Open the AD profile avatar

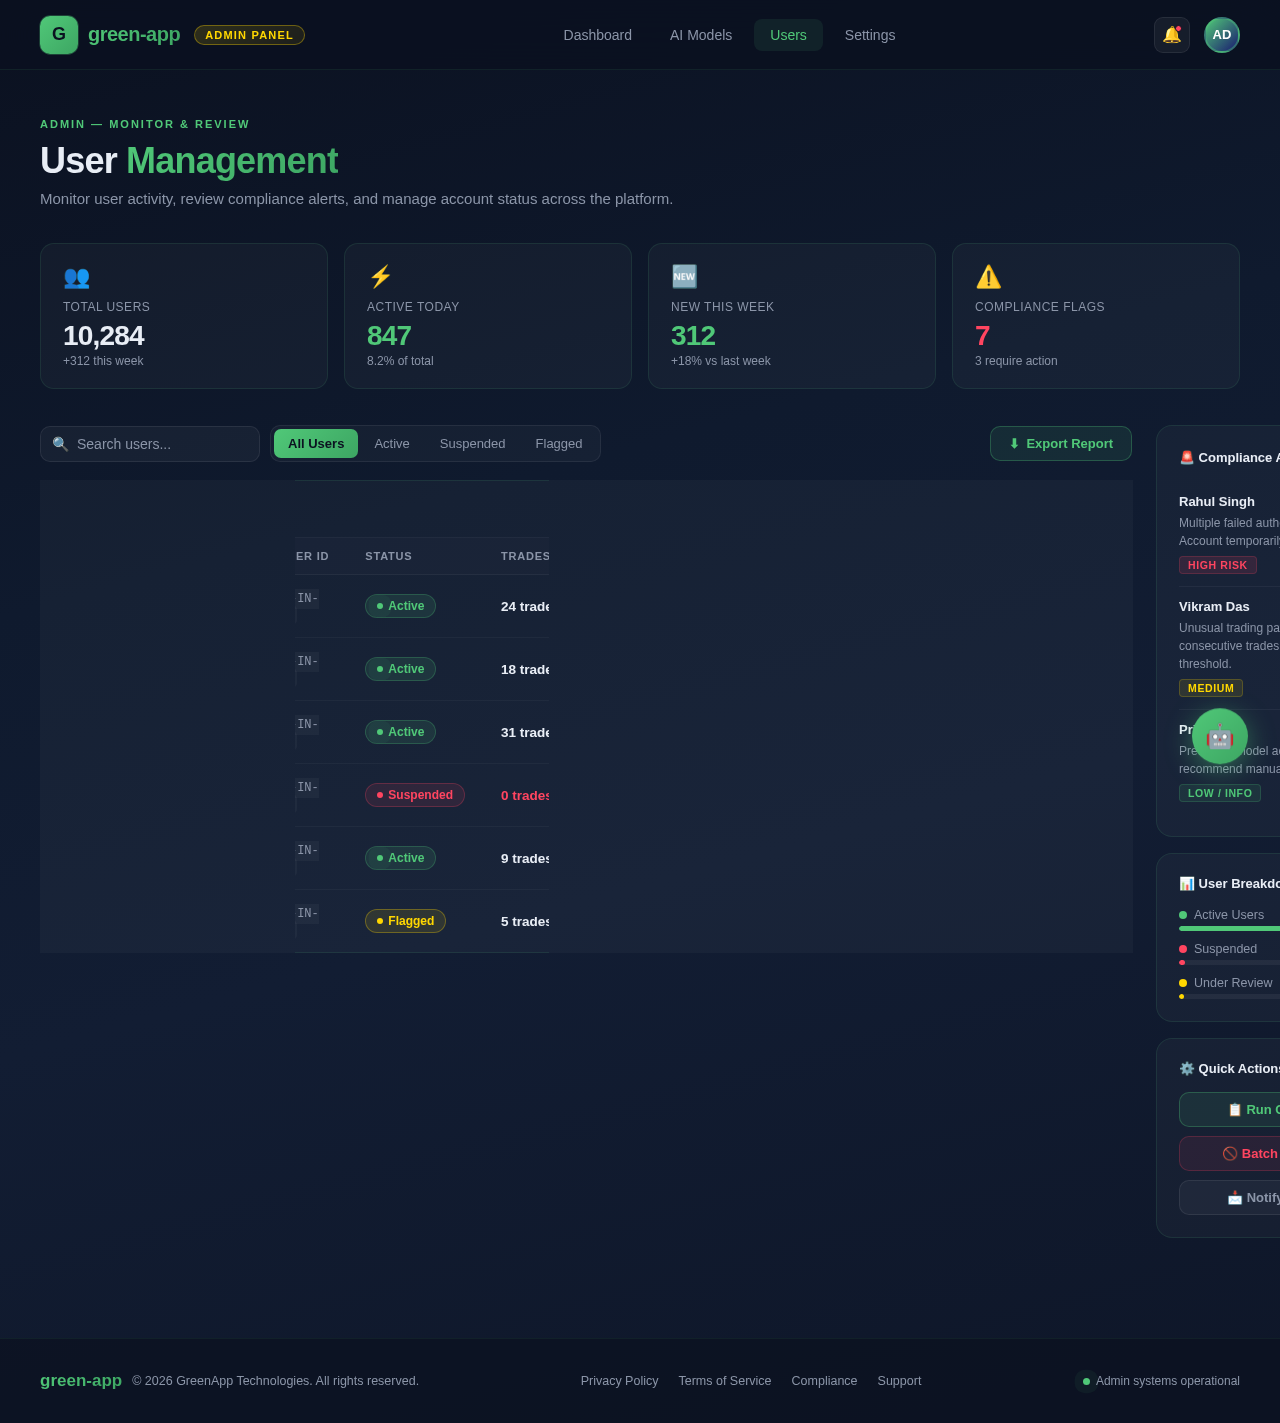coord(1222,35)
